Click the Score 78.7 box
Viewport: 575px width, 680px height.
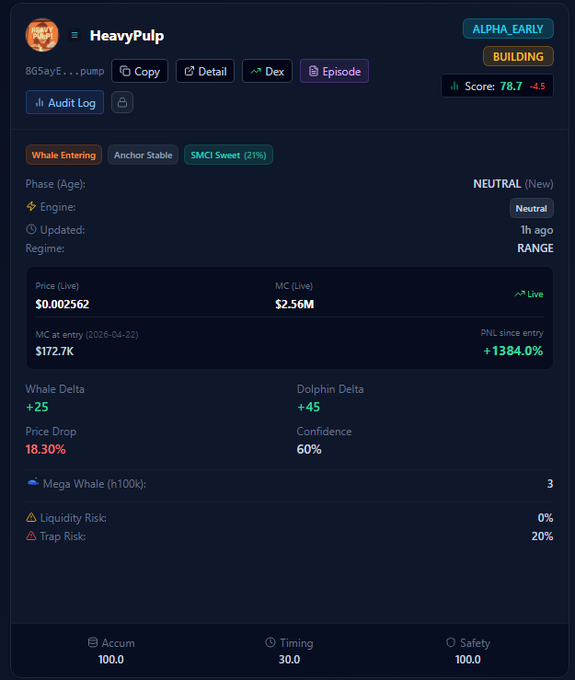coord(497,86)
